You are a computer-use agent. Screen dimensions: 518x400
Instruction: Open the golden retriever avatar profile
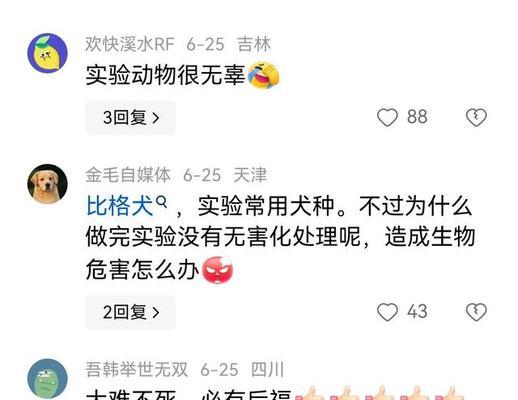tap(47, 184)
